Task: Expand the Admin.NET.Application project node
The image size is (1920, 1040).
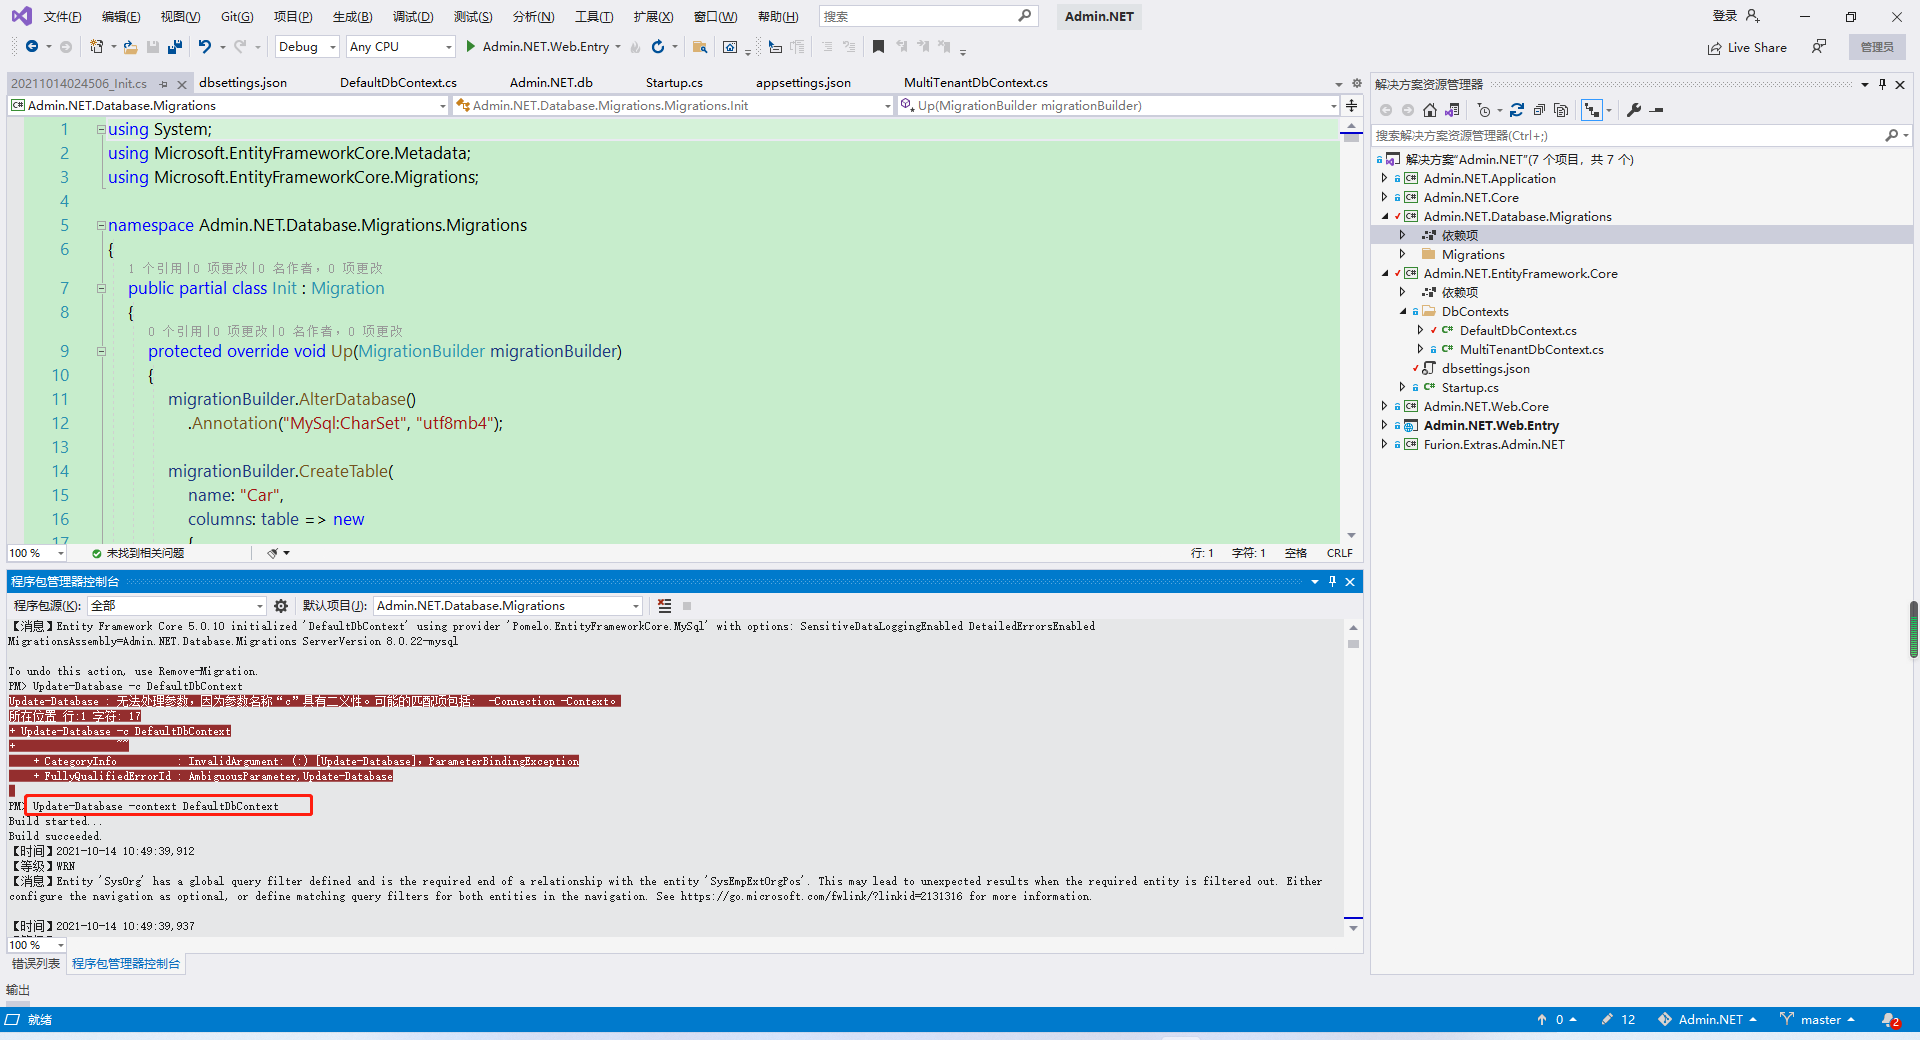Action: [1385, 178]
